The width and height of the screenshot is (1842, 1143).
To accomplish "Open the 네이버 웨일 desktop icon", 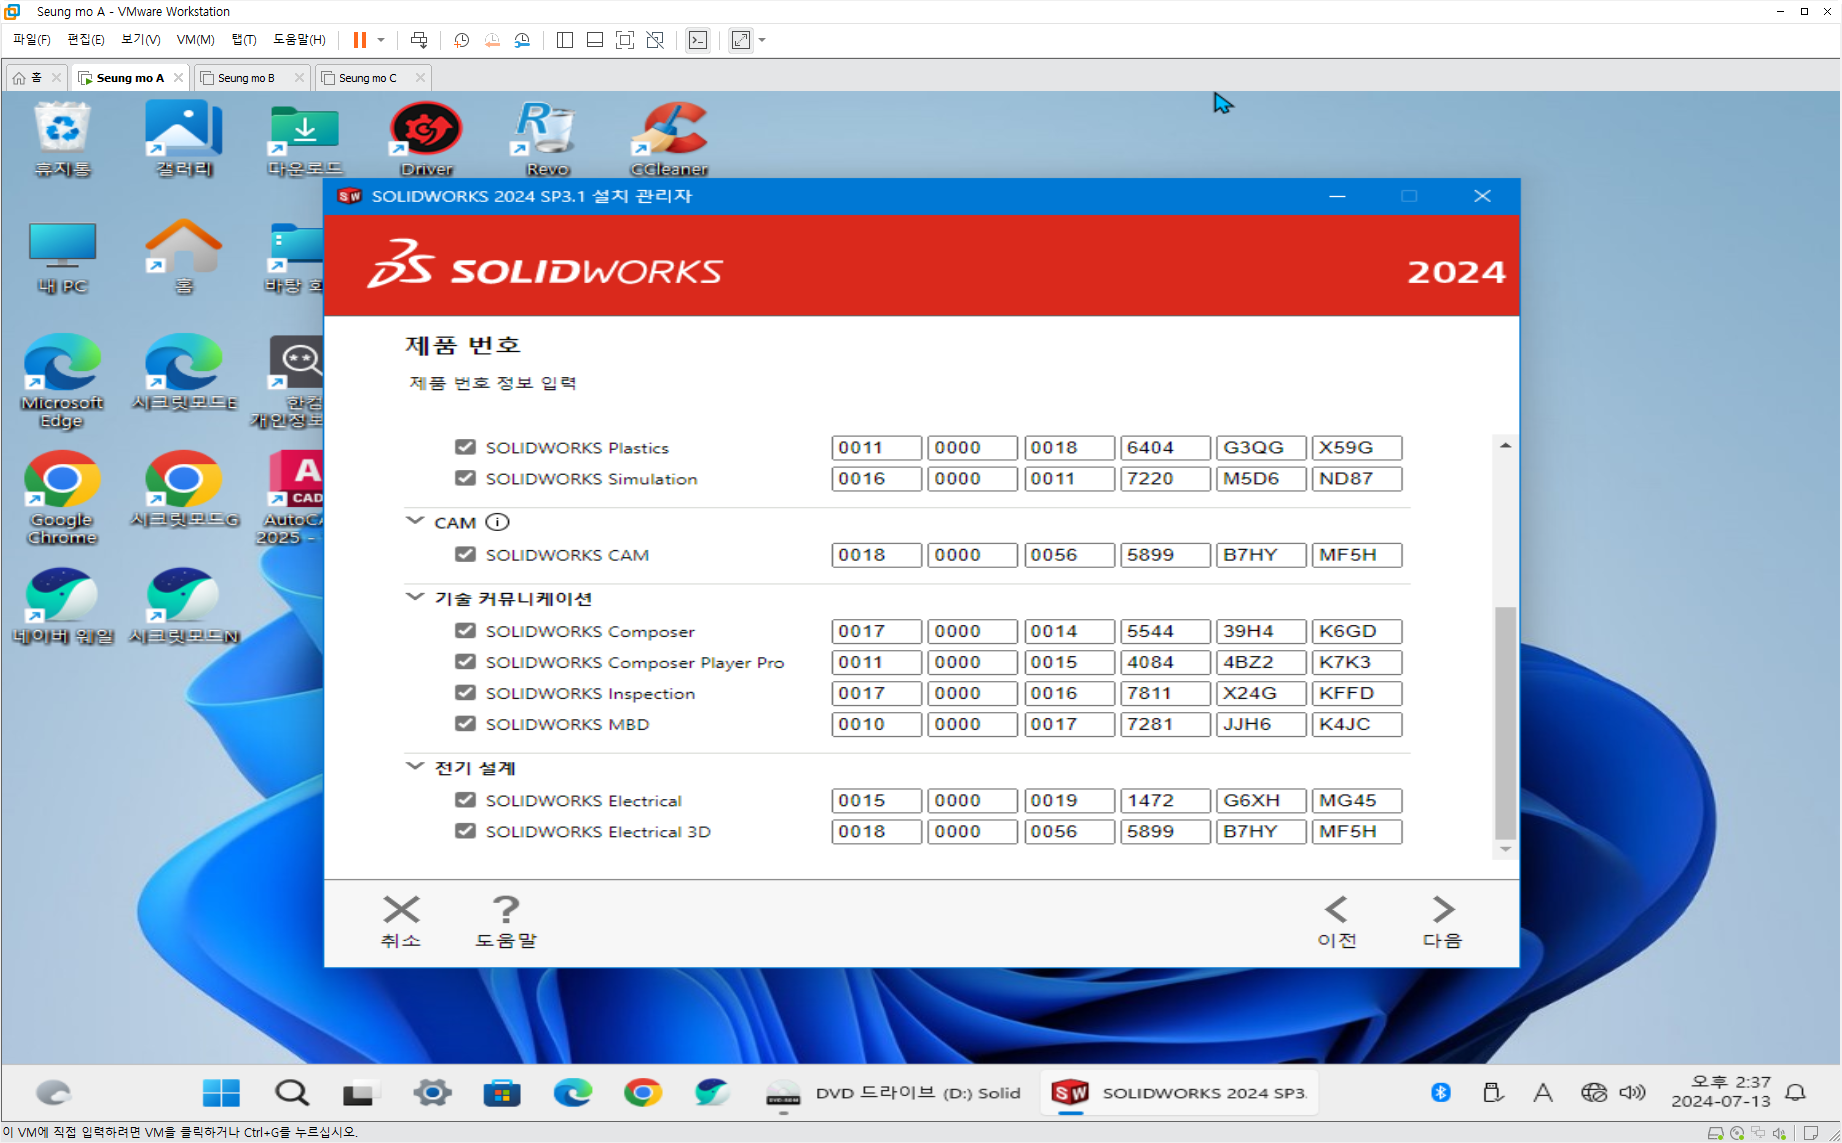I will click(62, 606).
